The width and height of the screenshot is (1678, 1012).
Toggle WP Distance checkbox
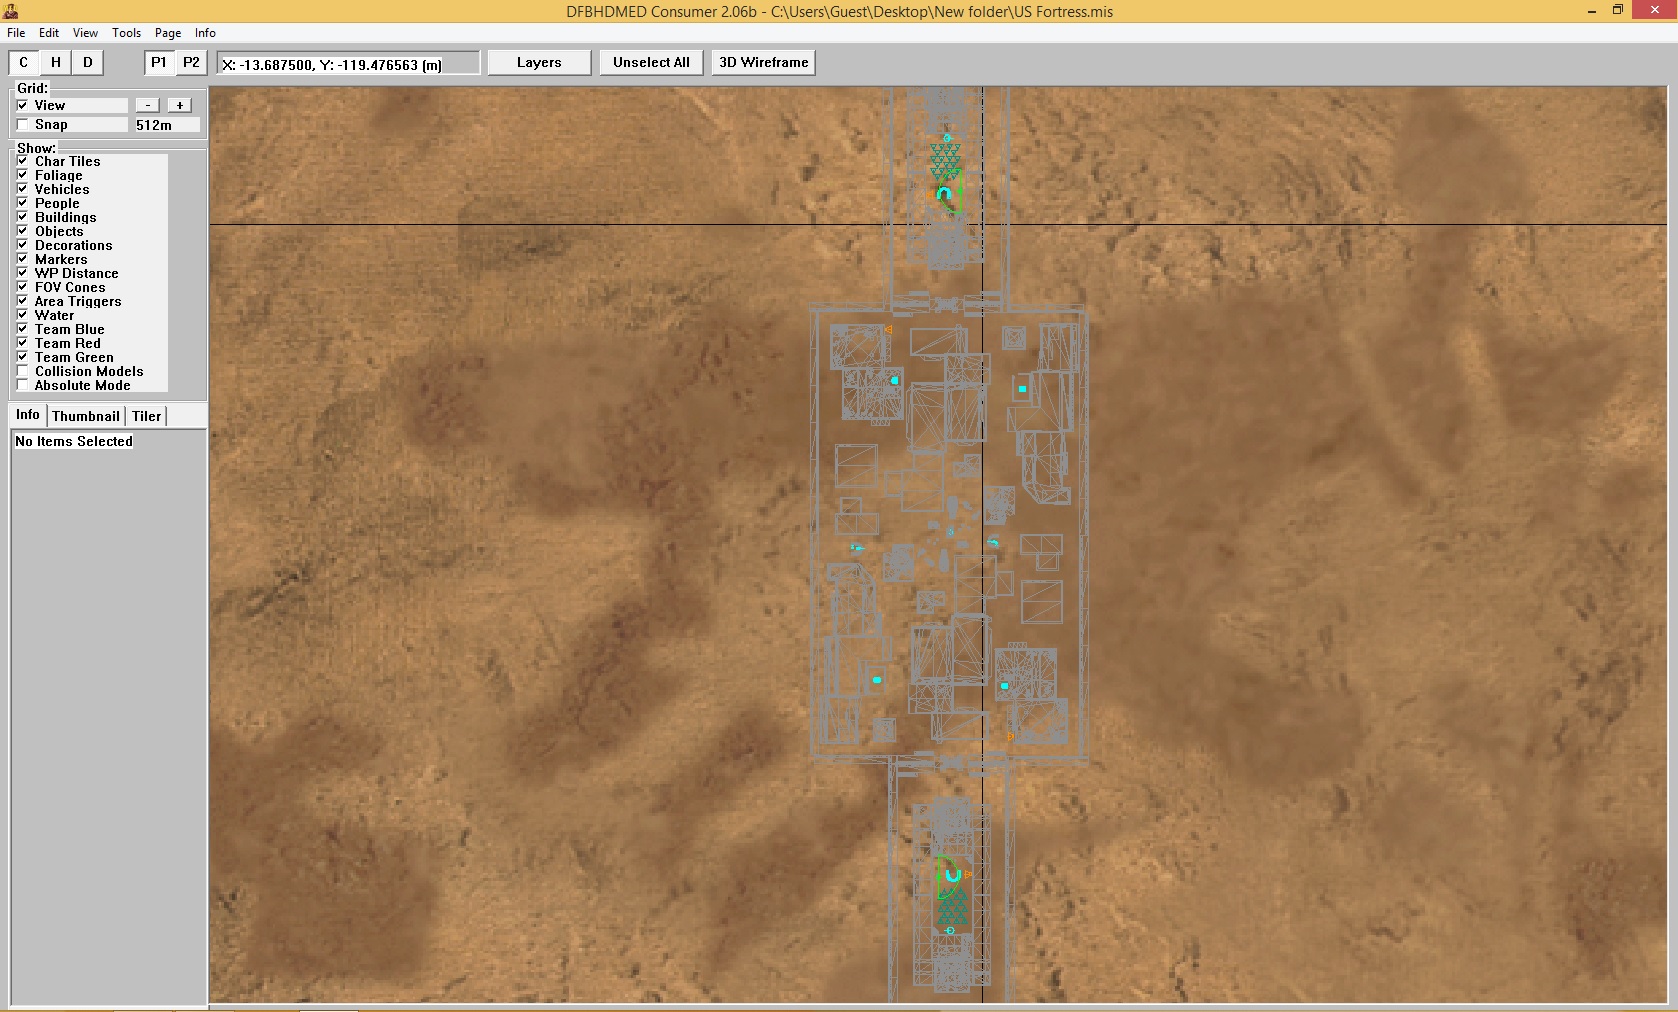click(x=22, y=273)
